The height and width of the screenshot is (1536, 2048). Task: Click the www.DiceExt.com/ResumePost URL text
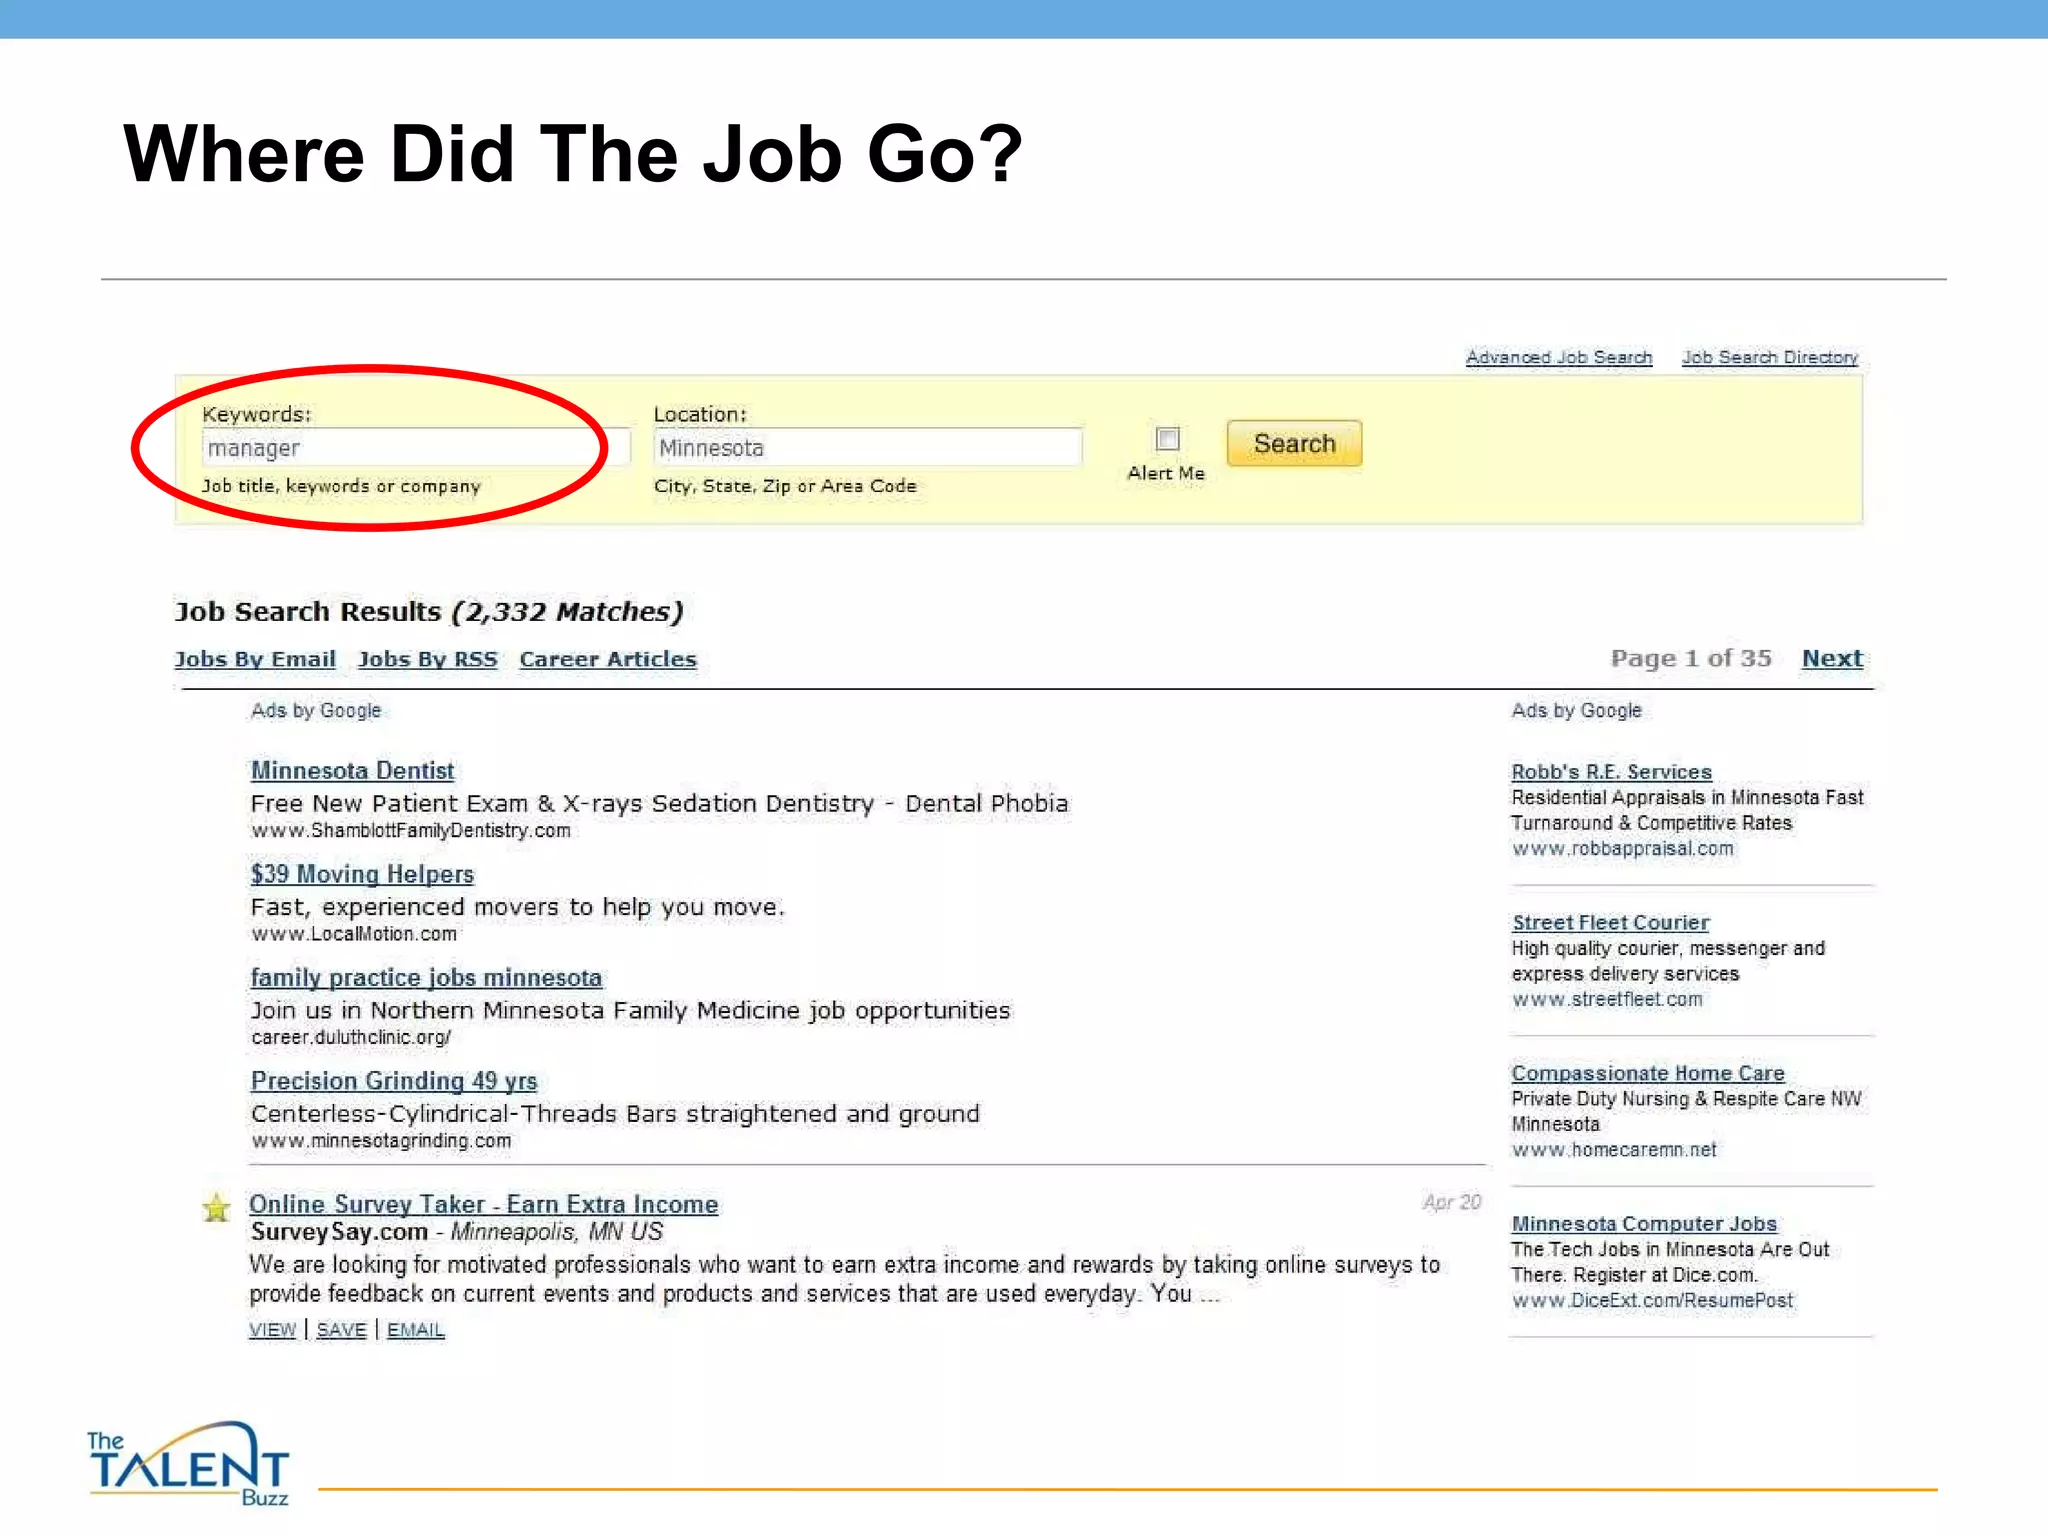(1652, 1300)
